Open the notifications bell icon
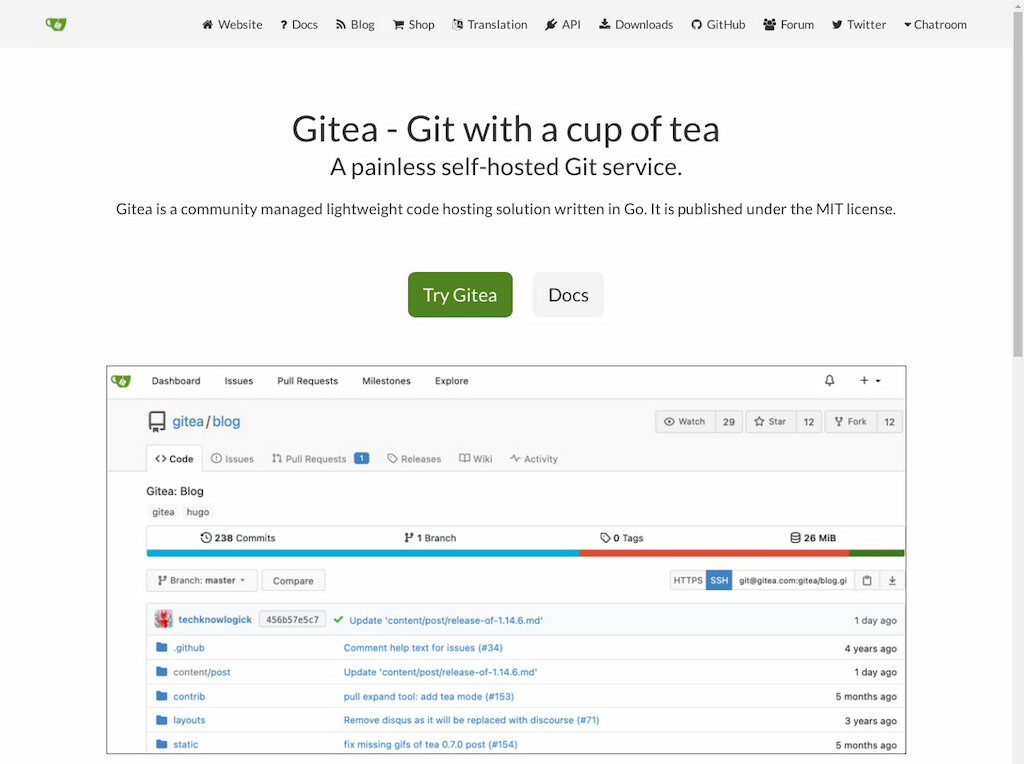This screenshot has width=1024, height=764. [x=828, y=381]
